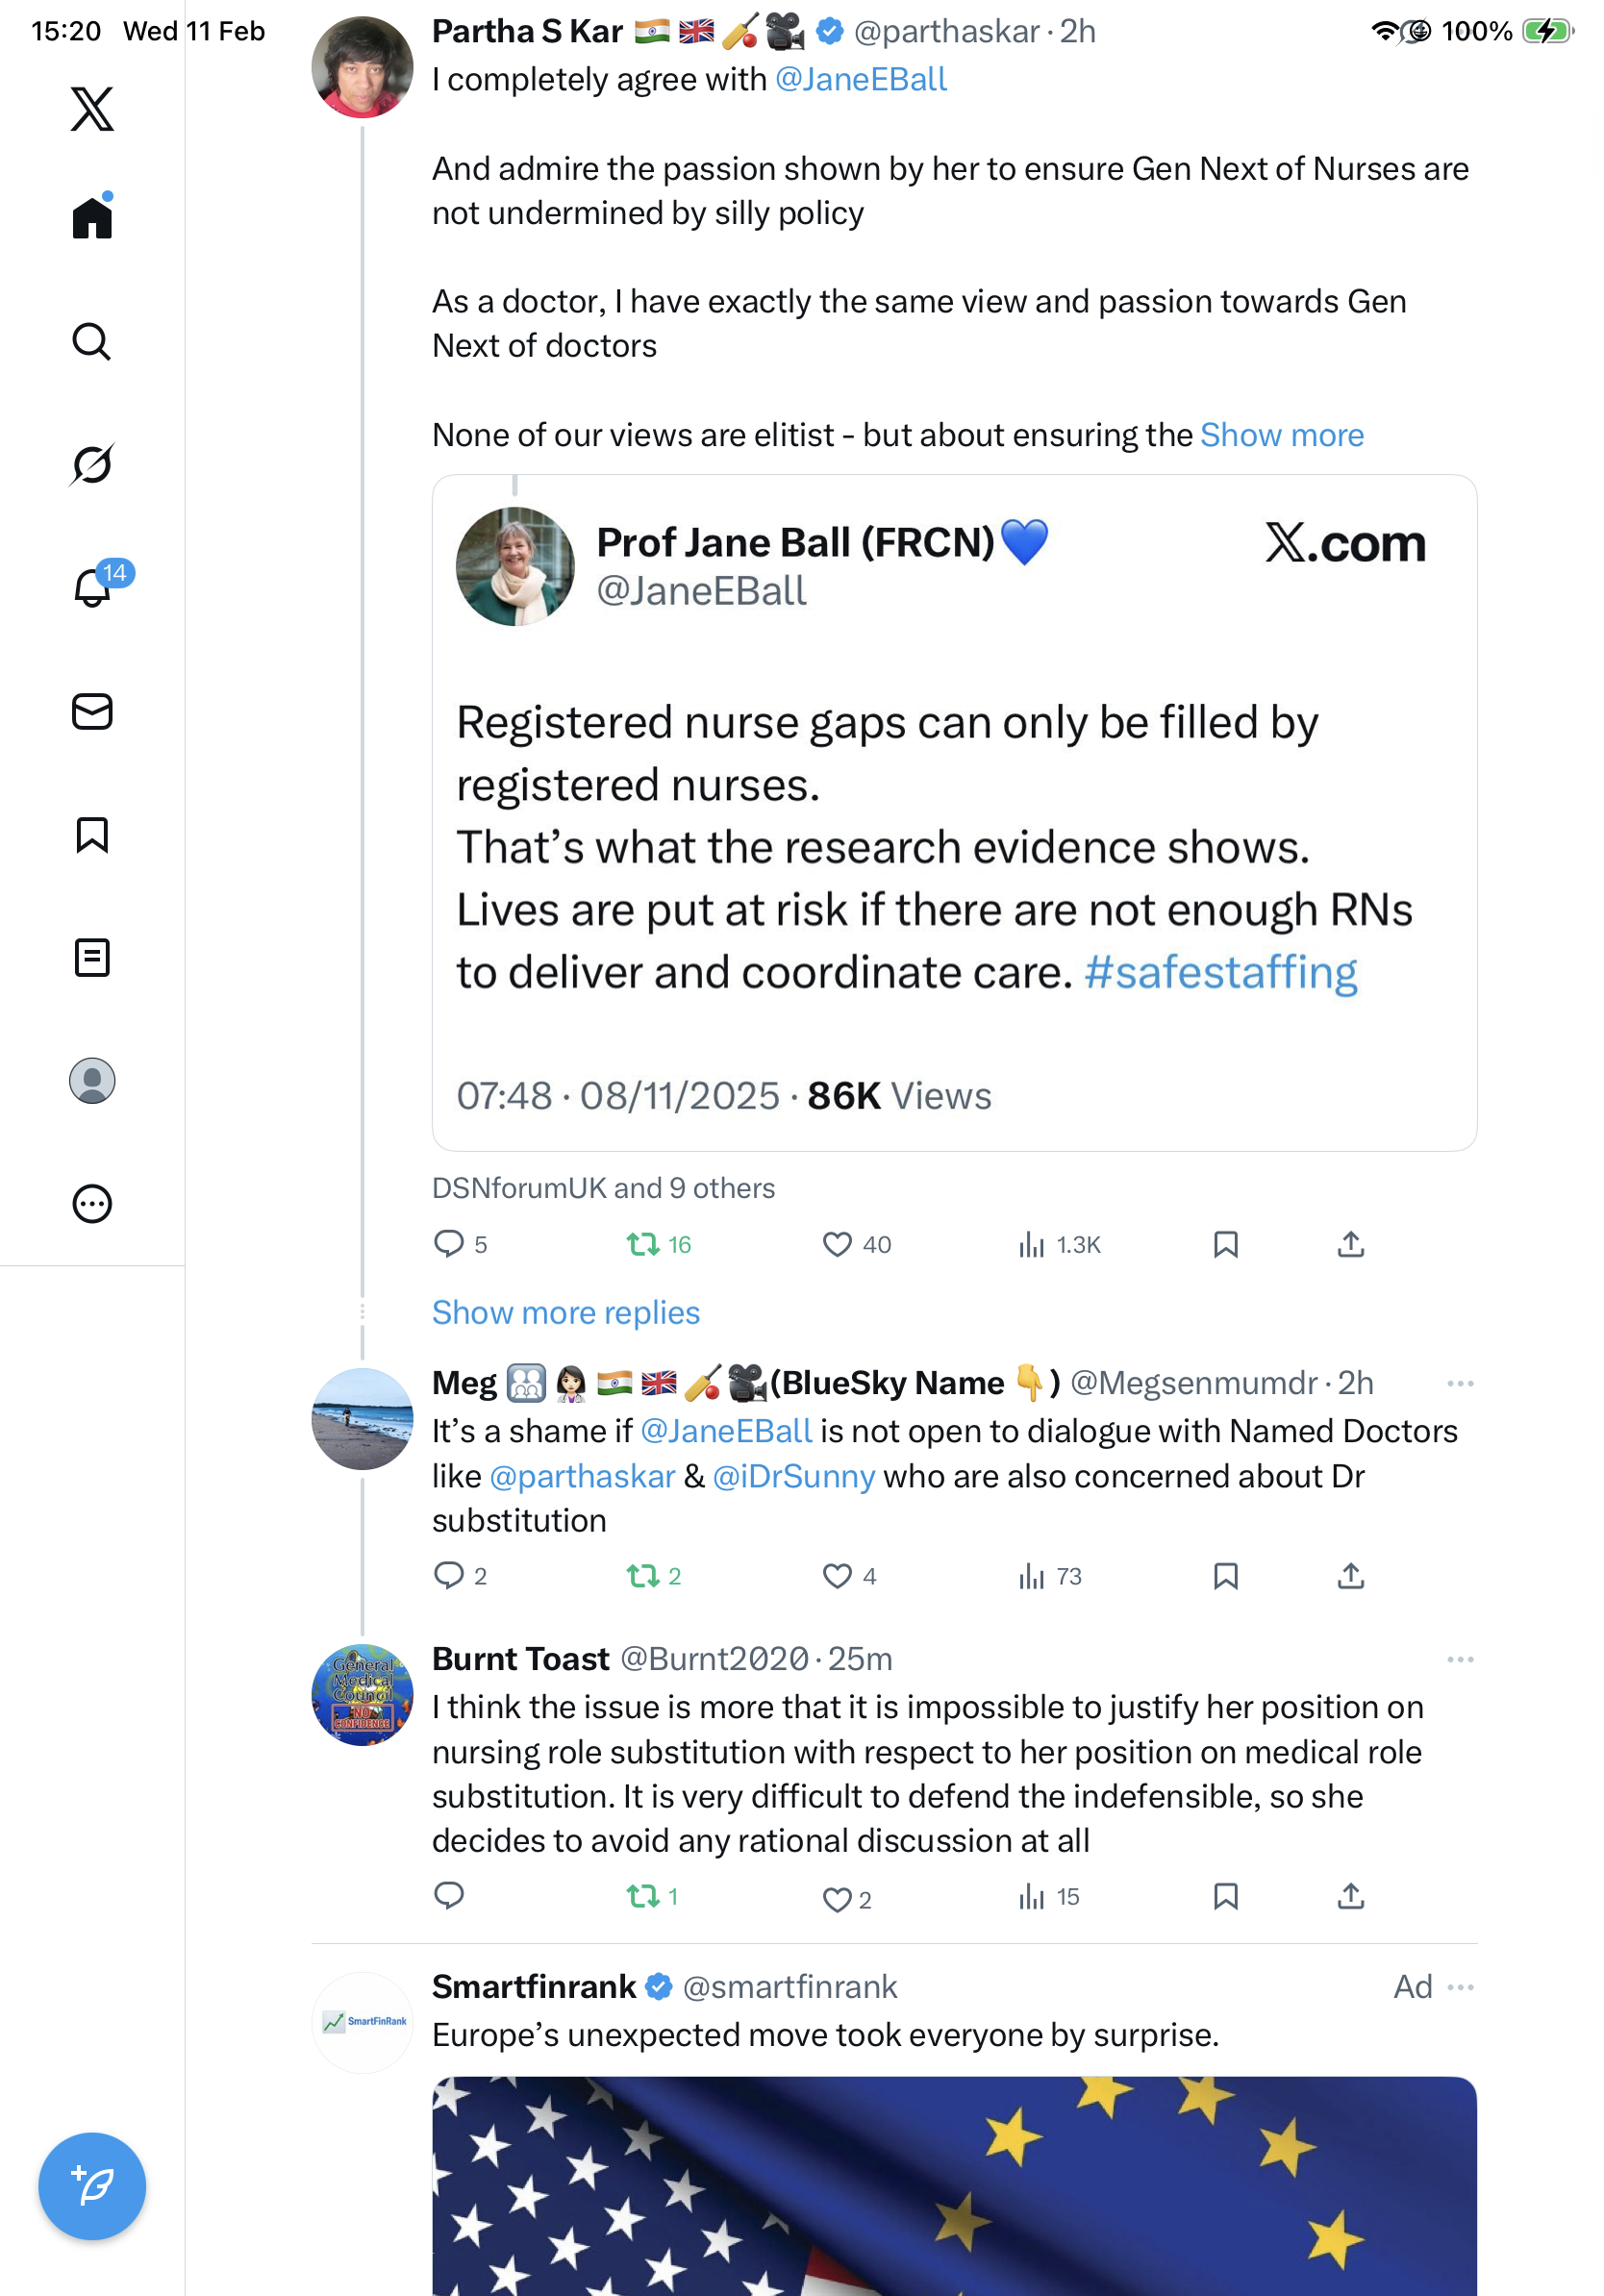Go to Home via house icon
The height and width of the screenshot is (2296, 1604).
click(x=92, y=217)
